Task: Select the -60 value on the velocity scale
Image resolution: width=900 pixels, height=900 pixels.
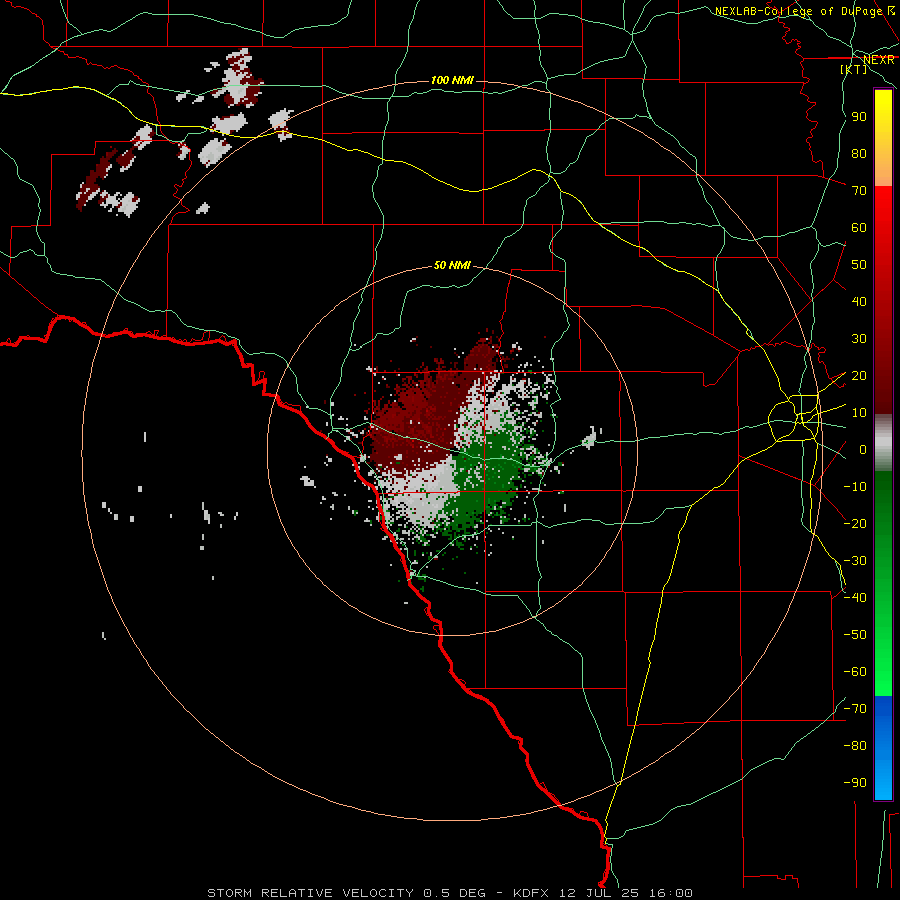Action: (x=855, y=672)
